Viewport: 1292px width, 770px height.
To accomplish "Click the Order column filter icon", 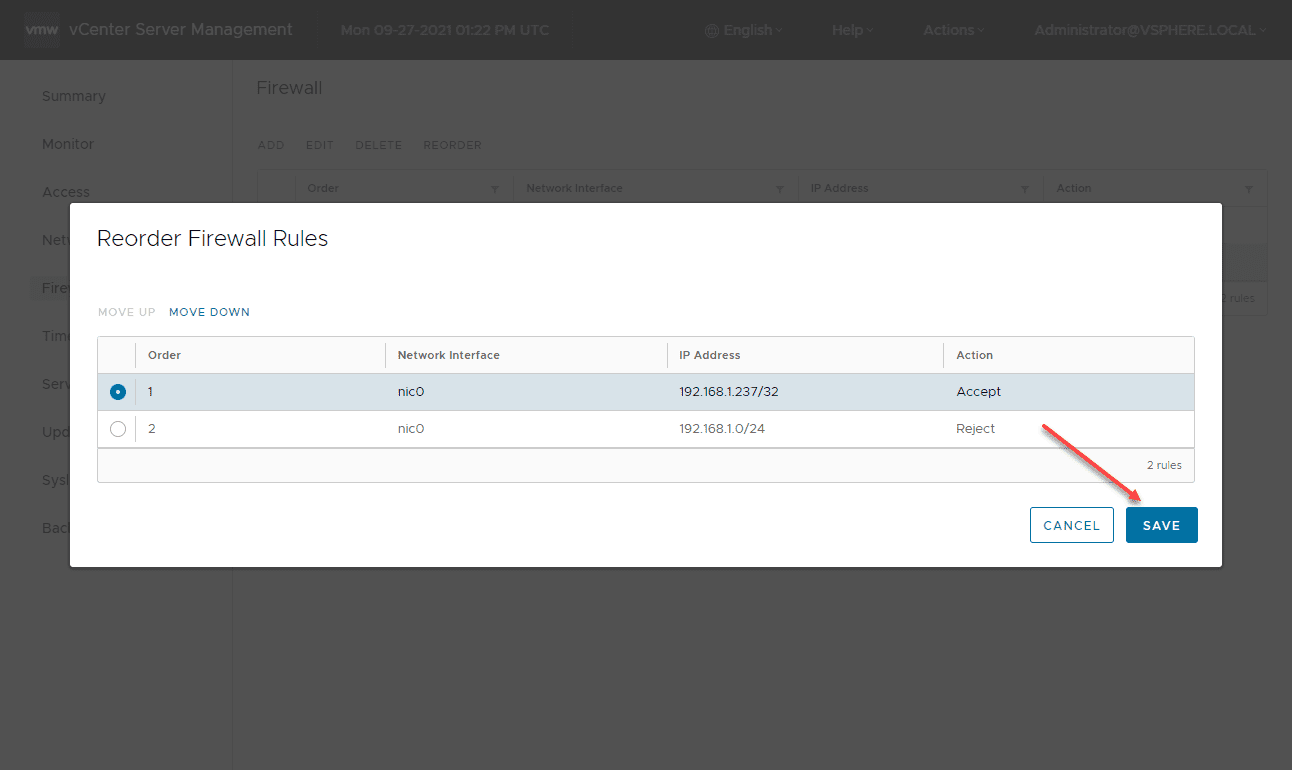I will coord(495,189).
